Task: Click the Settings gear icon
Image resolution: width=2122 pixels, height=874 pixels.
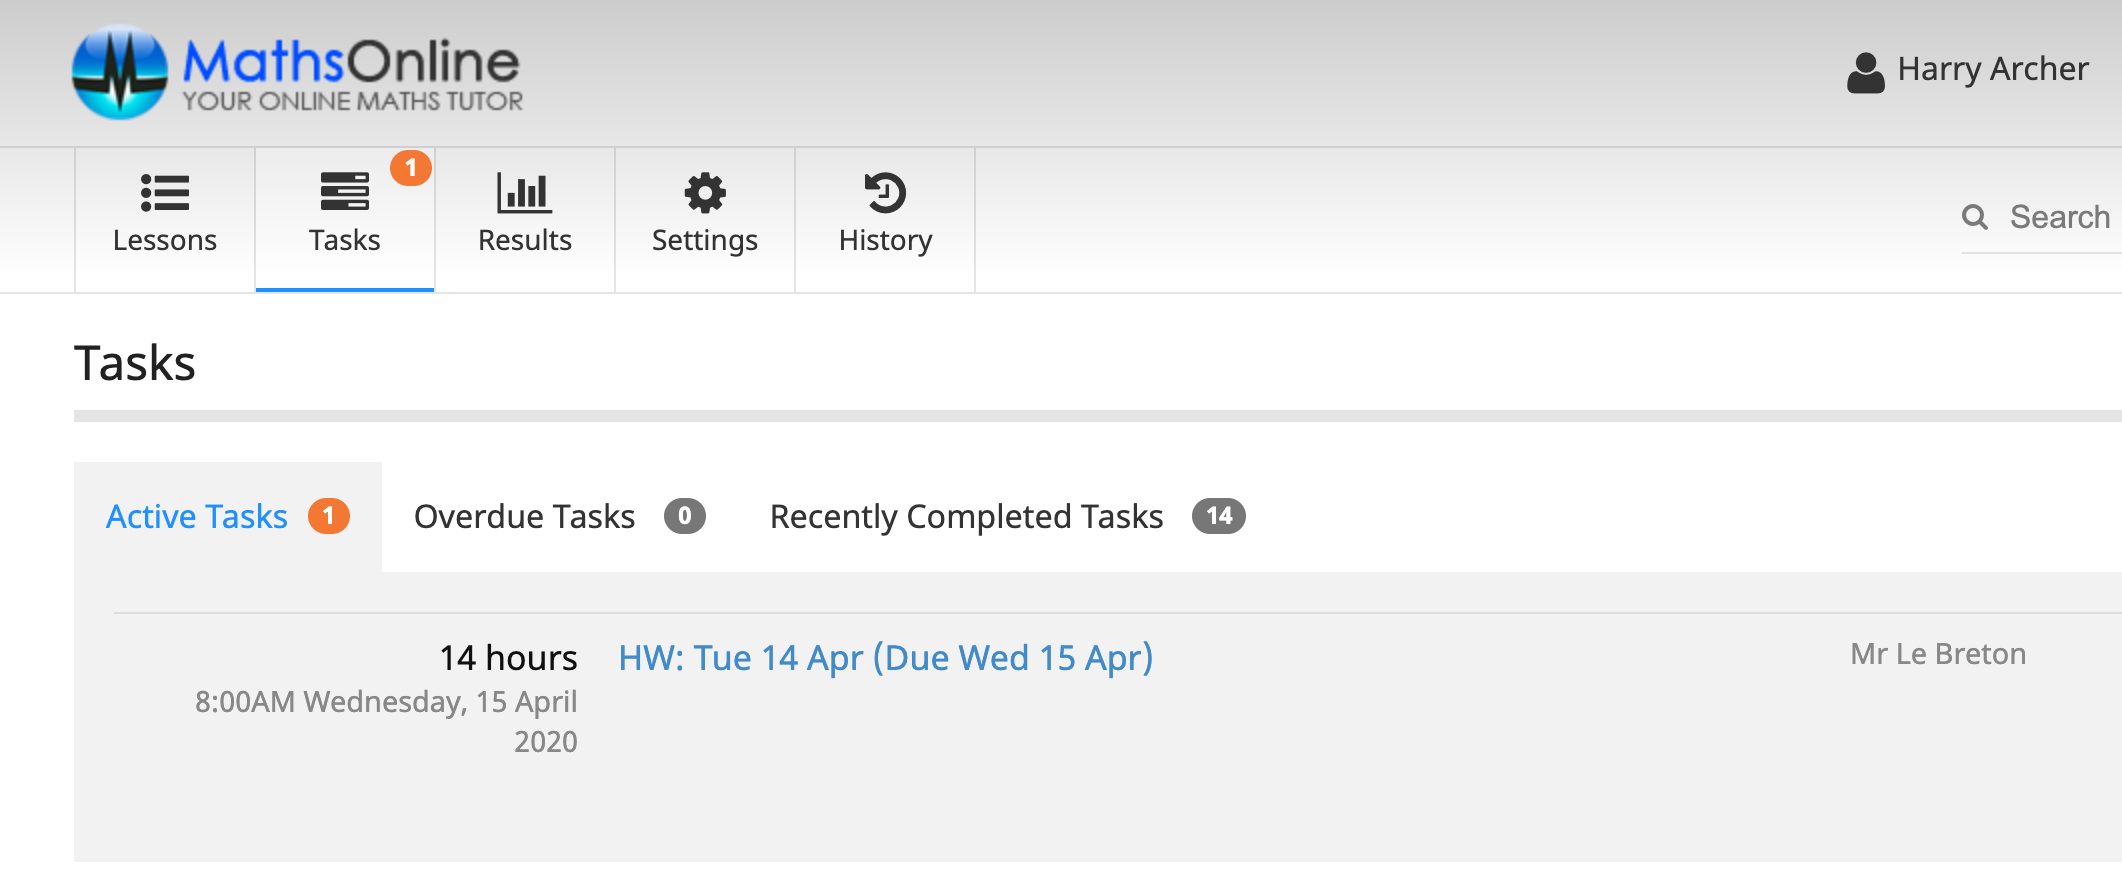Action: pos(705,193)
